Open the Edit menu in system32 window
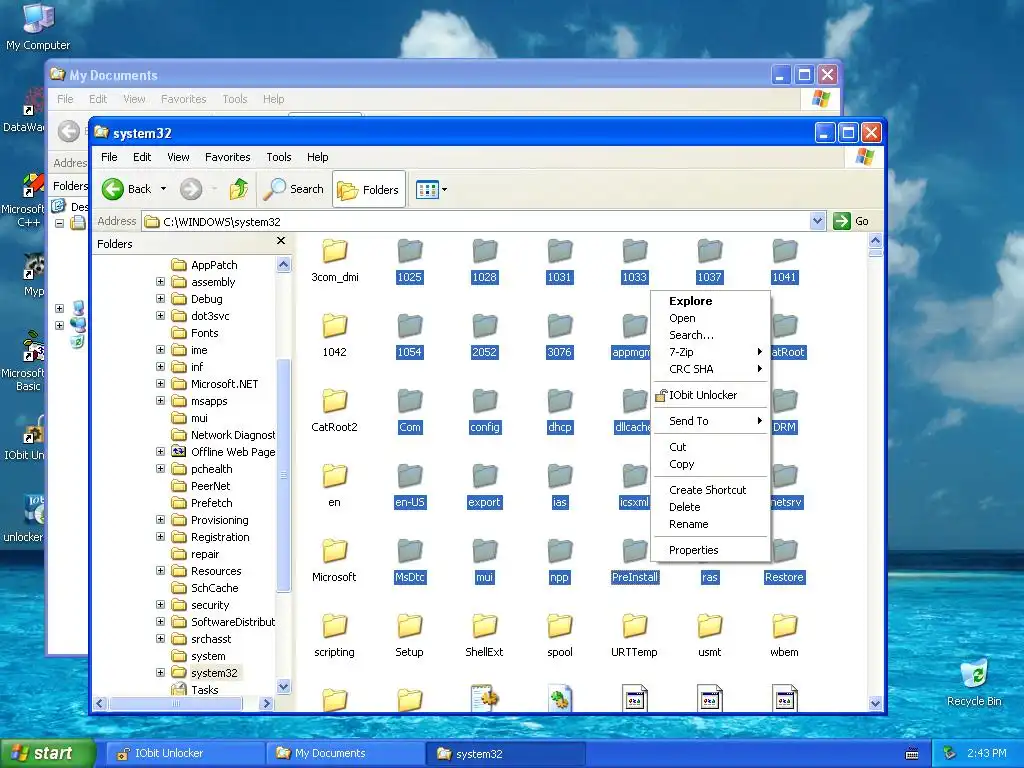This screenshot has width=1024, height=768. point(142,157)
